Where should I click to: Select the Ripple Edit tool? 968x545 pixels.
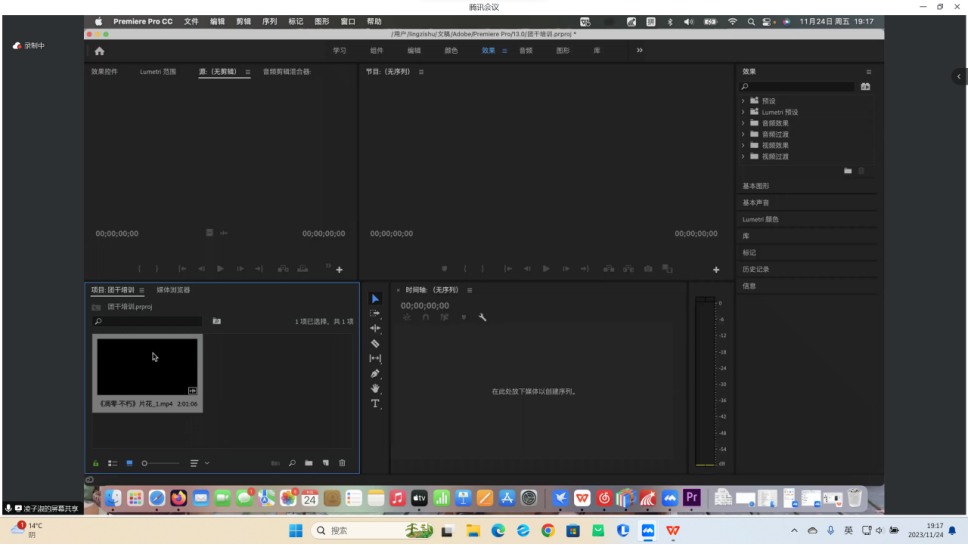click(x=375, y=328)
